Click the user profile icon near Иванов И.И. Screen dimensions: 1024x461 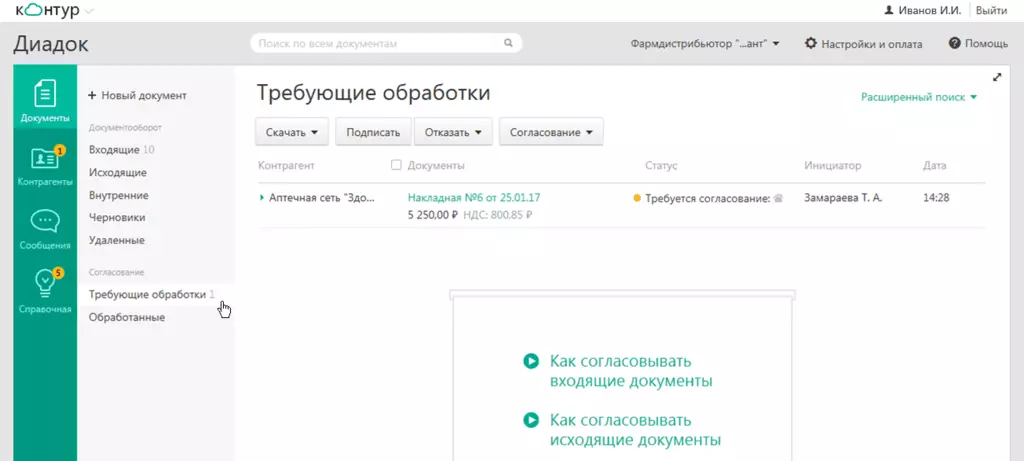(x=888, y=10)
